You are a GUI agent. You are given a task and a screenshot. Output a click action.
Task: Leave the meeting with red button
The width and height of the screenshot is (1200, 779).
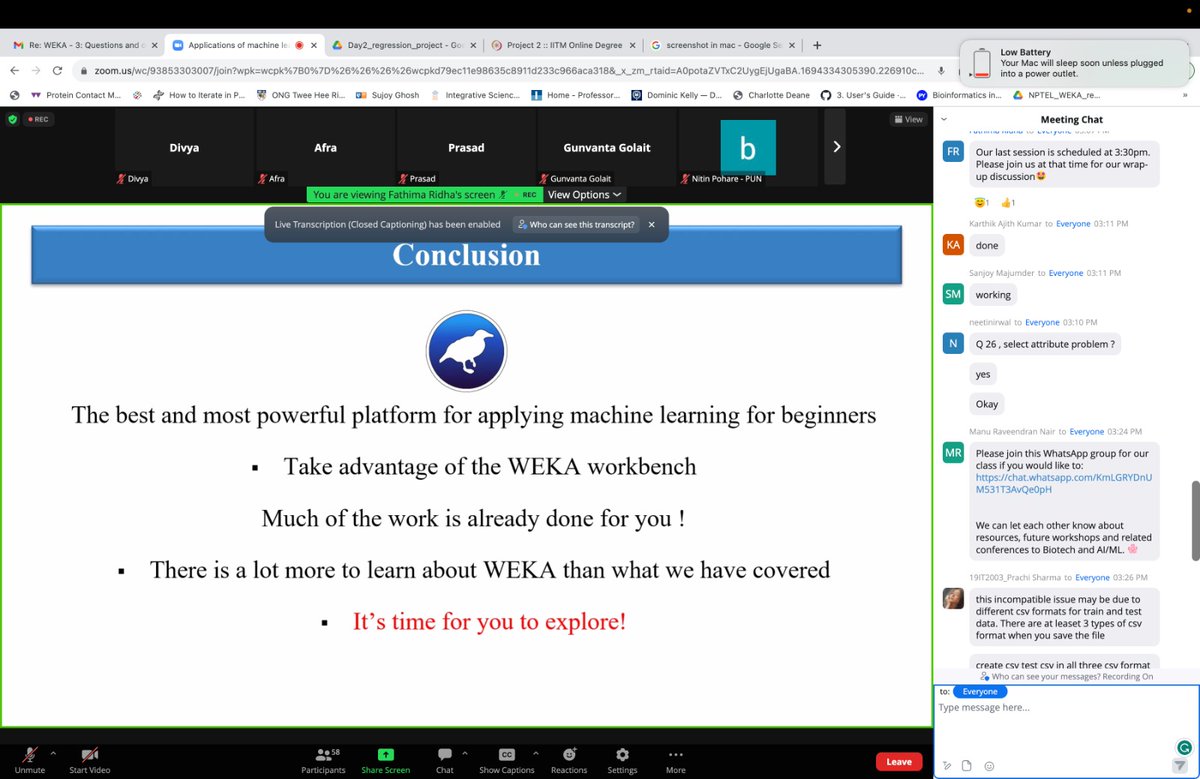point(899,762)
